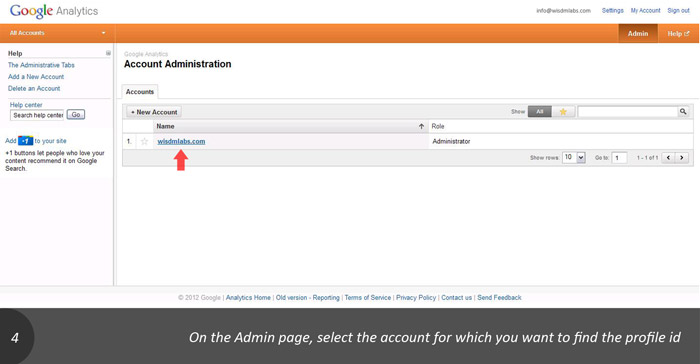The width and height of the screenshot is (700, 364).
Task: Click the Send Feedback link
Action: point(499,297)
